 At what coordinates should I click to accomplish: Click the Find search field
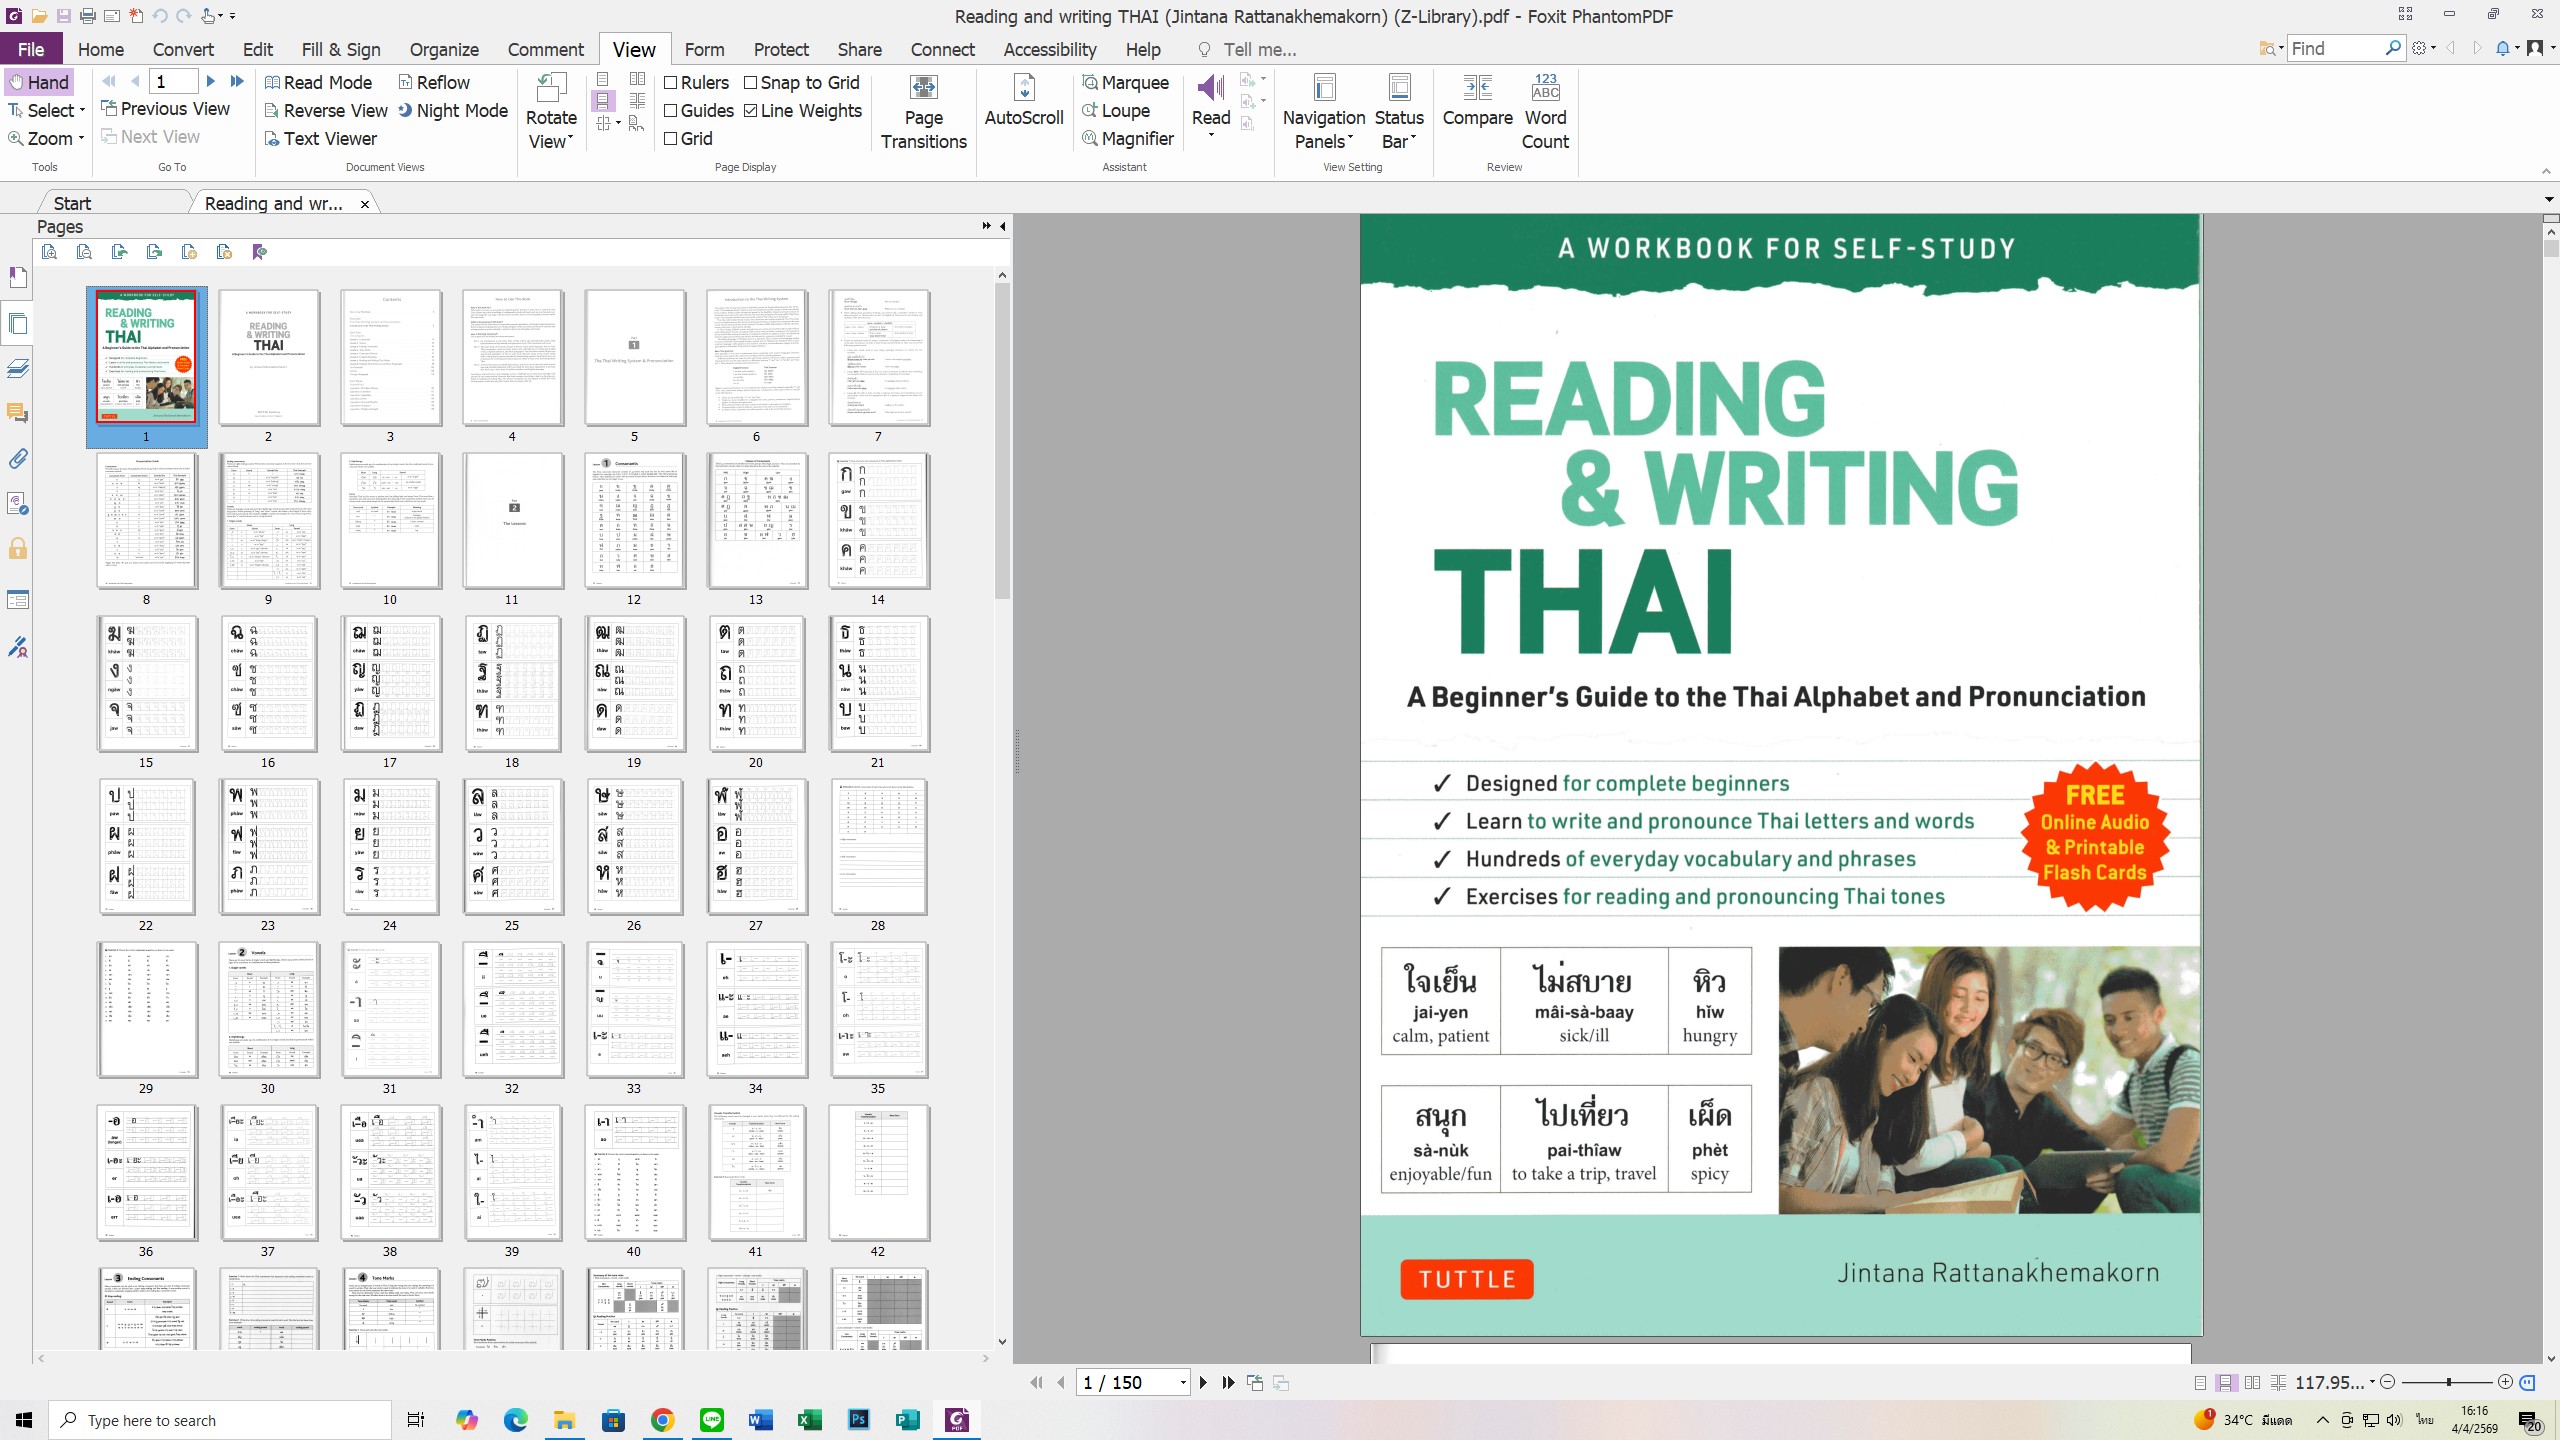[2335, 48]
